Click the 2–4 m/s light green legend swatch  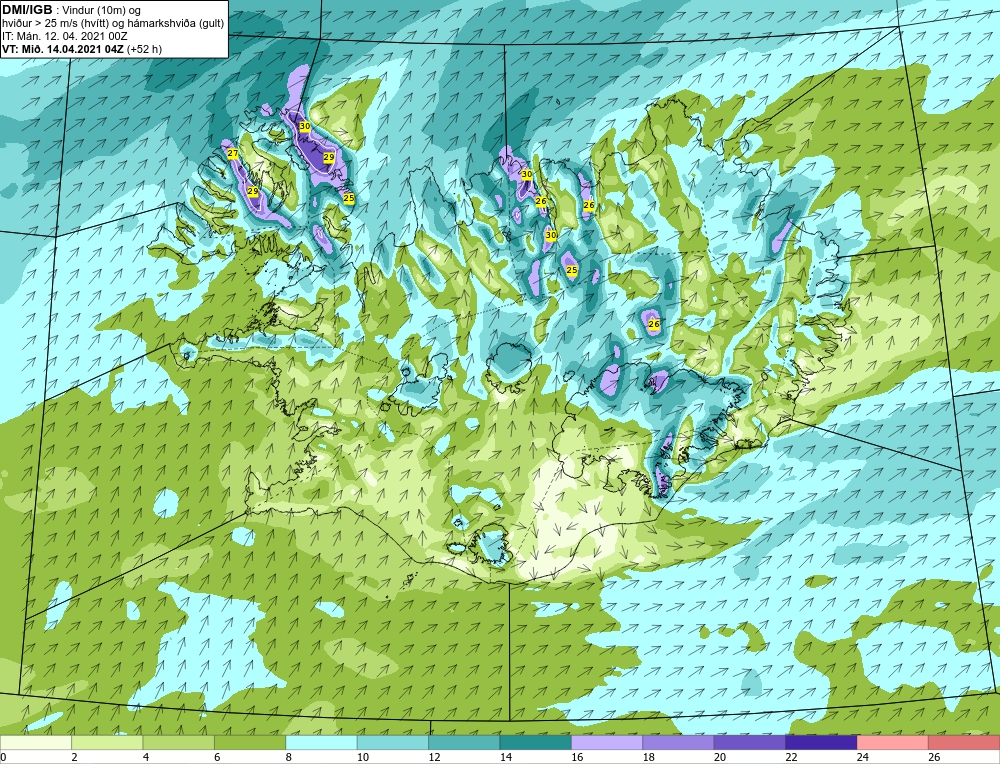coord(107,743)
